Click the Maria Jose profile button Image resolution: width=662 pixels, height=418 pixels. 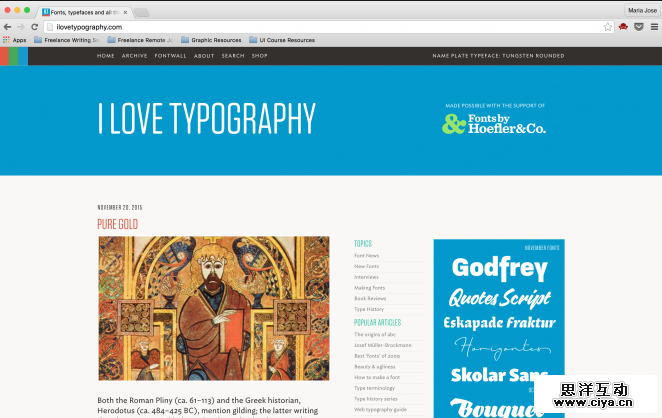pyautogui.click(x=642, y=10)
